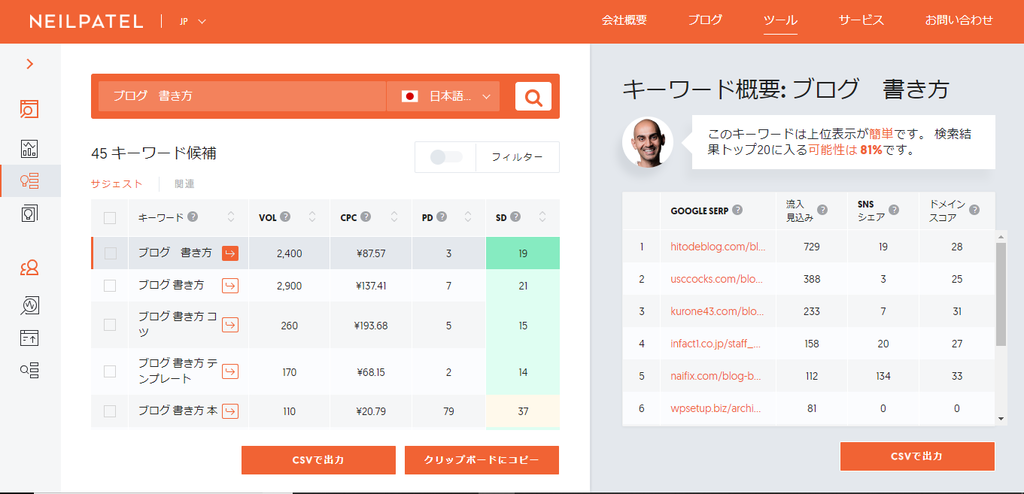Check the select-all checkbox in table header

coord(110,218)
